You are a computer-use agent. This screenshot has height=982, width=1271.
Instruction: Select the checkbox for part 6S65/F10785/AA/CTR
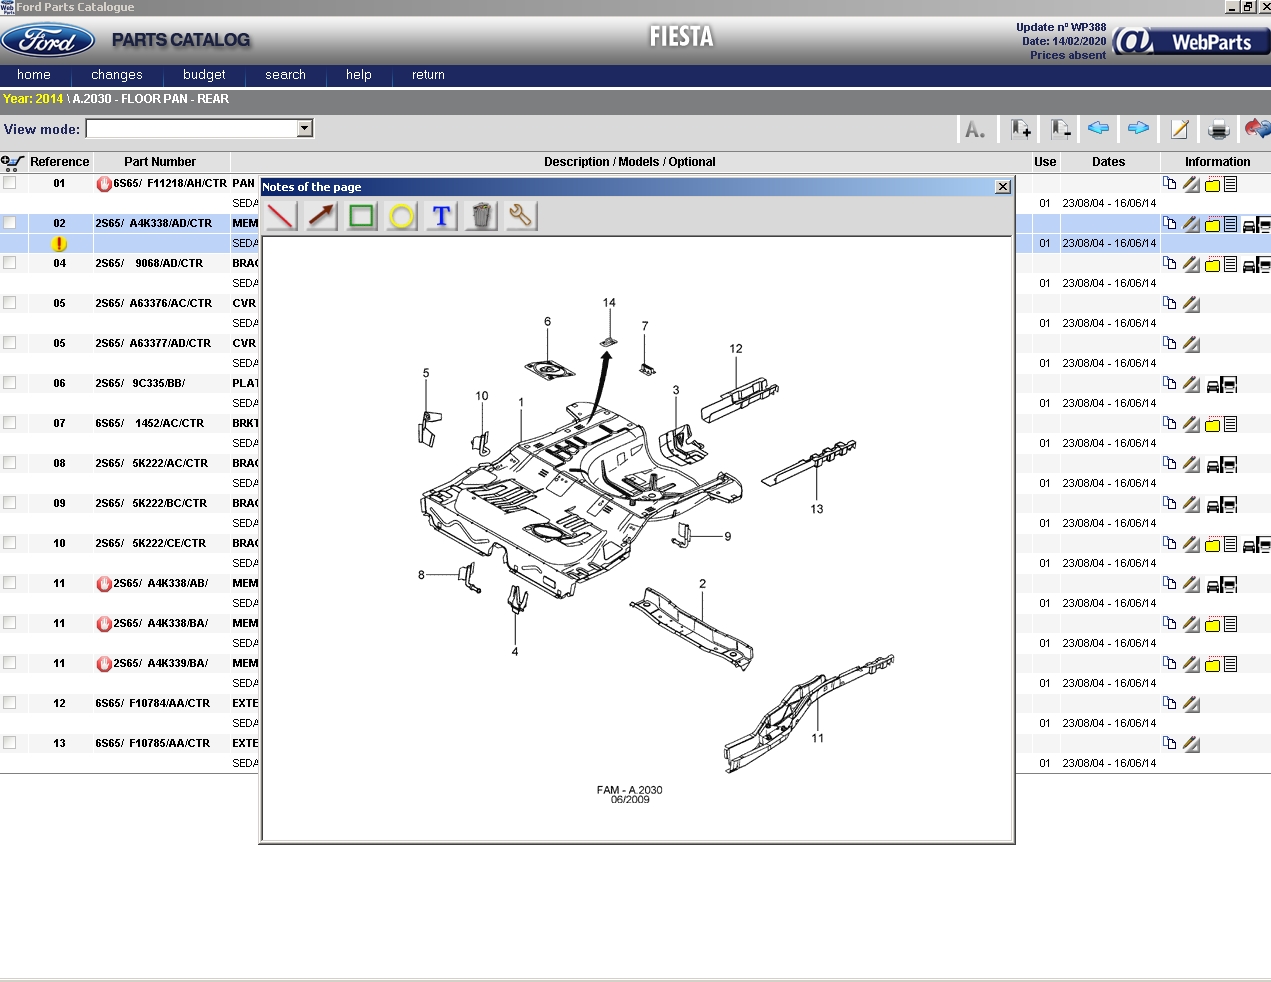(x=10, y=743)
